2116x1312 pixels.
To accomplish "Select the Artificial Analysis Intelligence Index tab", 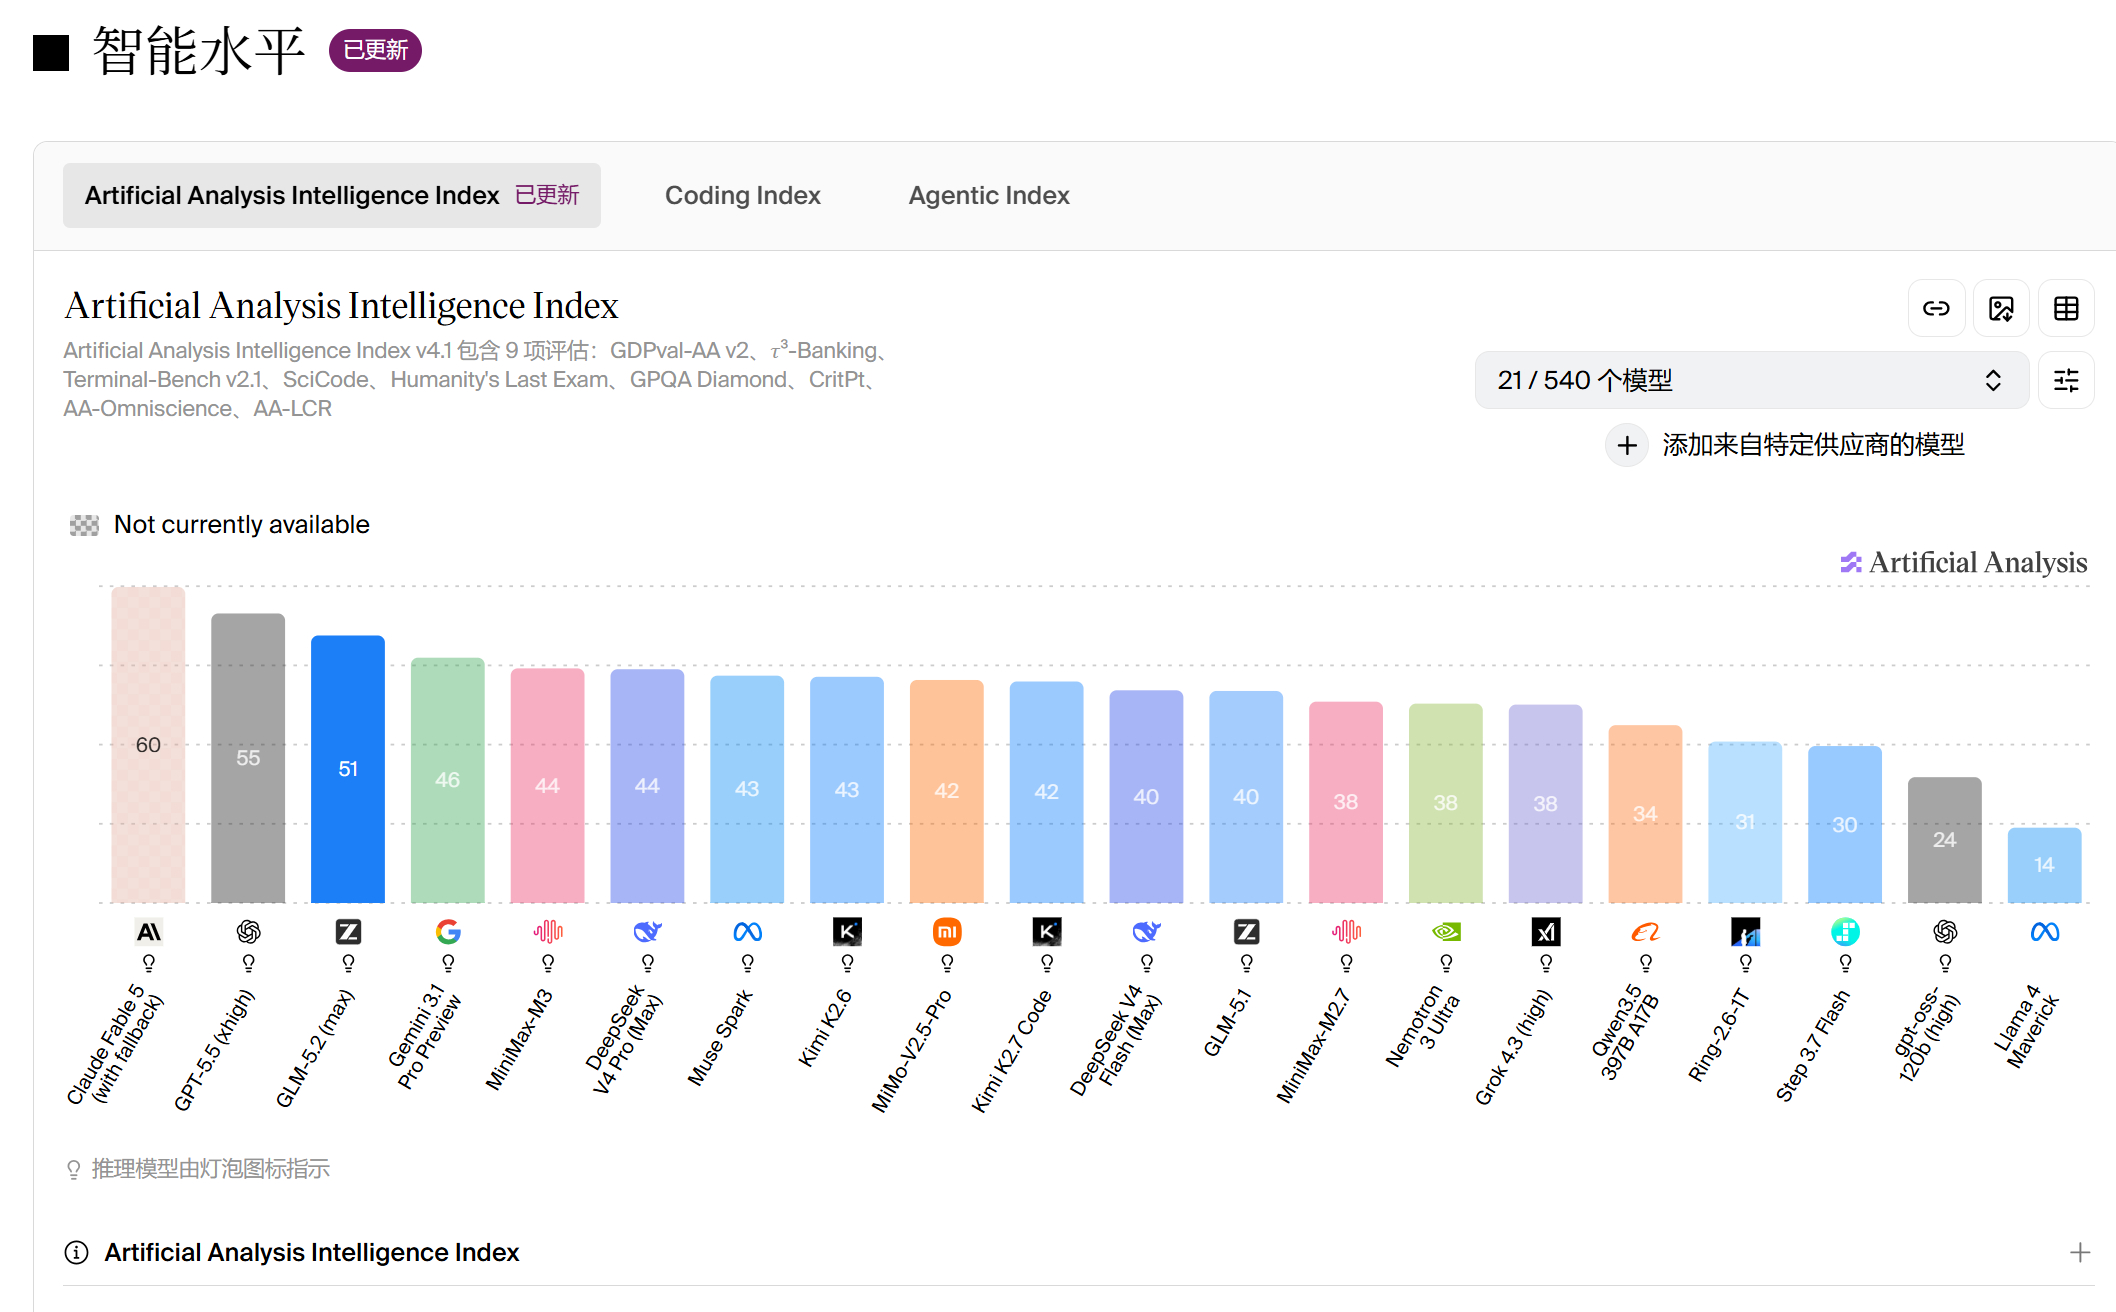I will 332,195.
